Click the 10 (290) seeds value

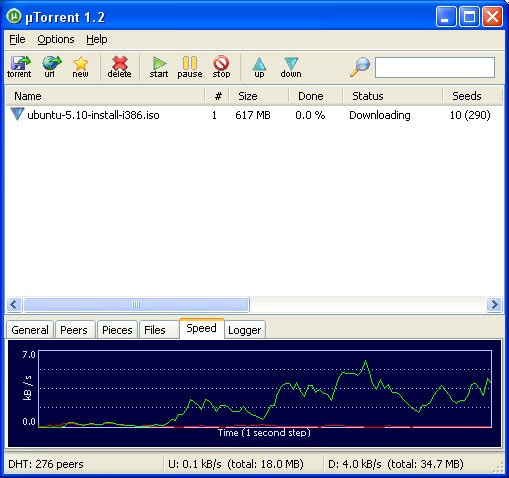[470, 115]
